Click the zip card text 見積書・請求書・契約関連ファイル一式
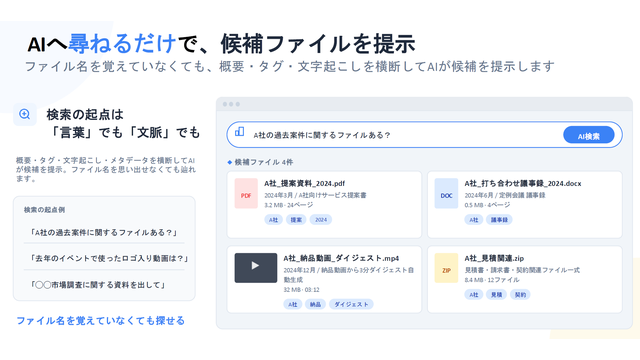 pos(522,270)
